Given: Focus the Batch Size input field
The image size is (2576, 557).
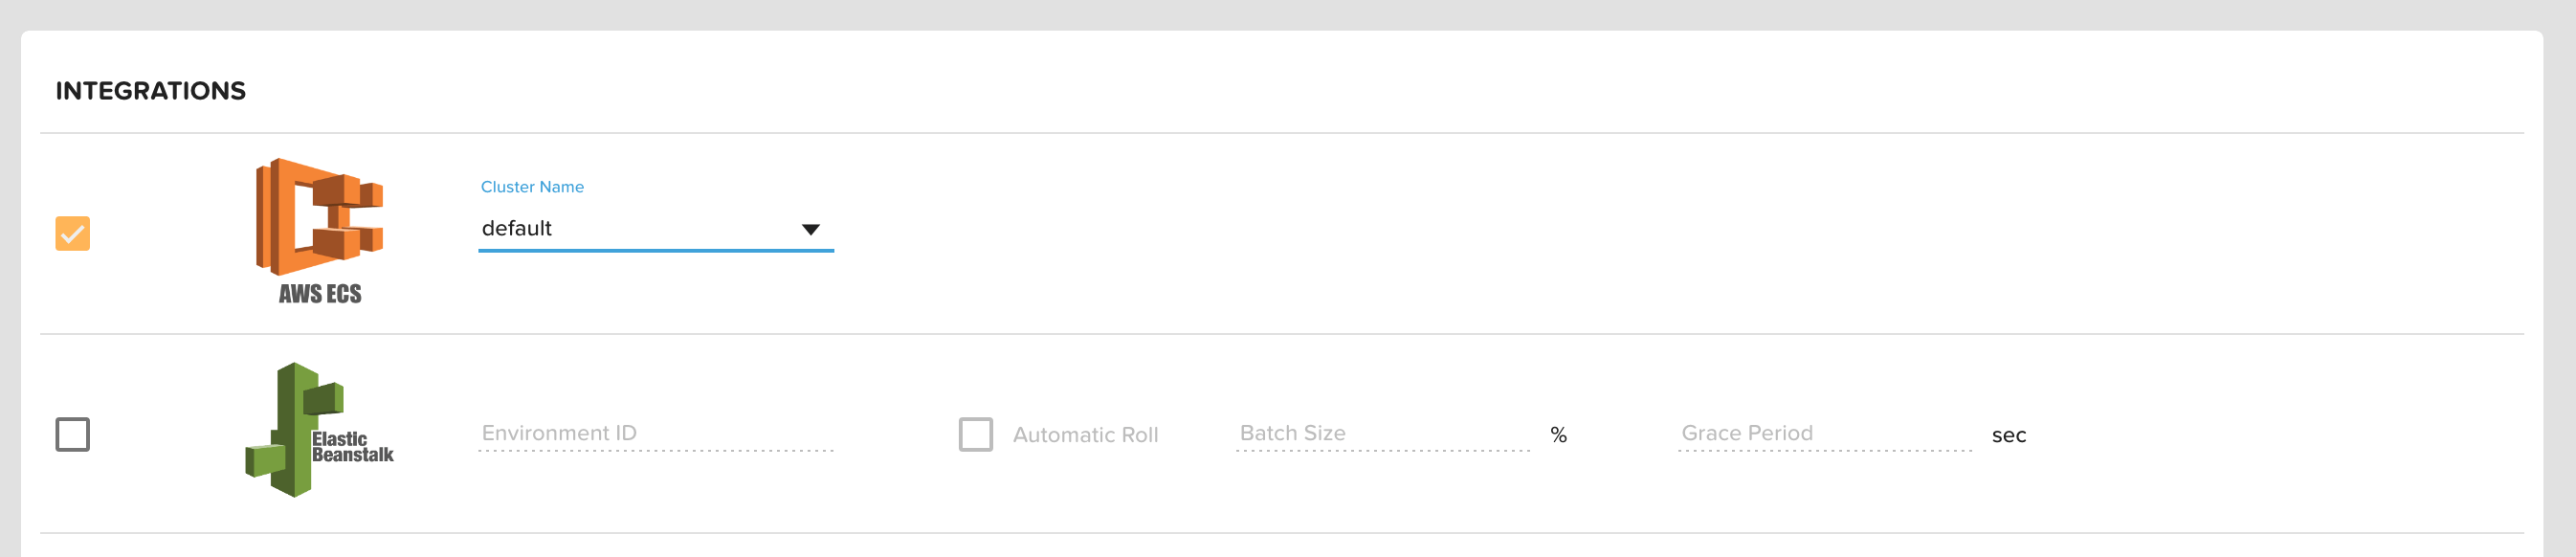Looking at the screenshot, I should [x=1382, y=433].
